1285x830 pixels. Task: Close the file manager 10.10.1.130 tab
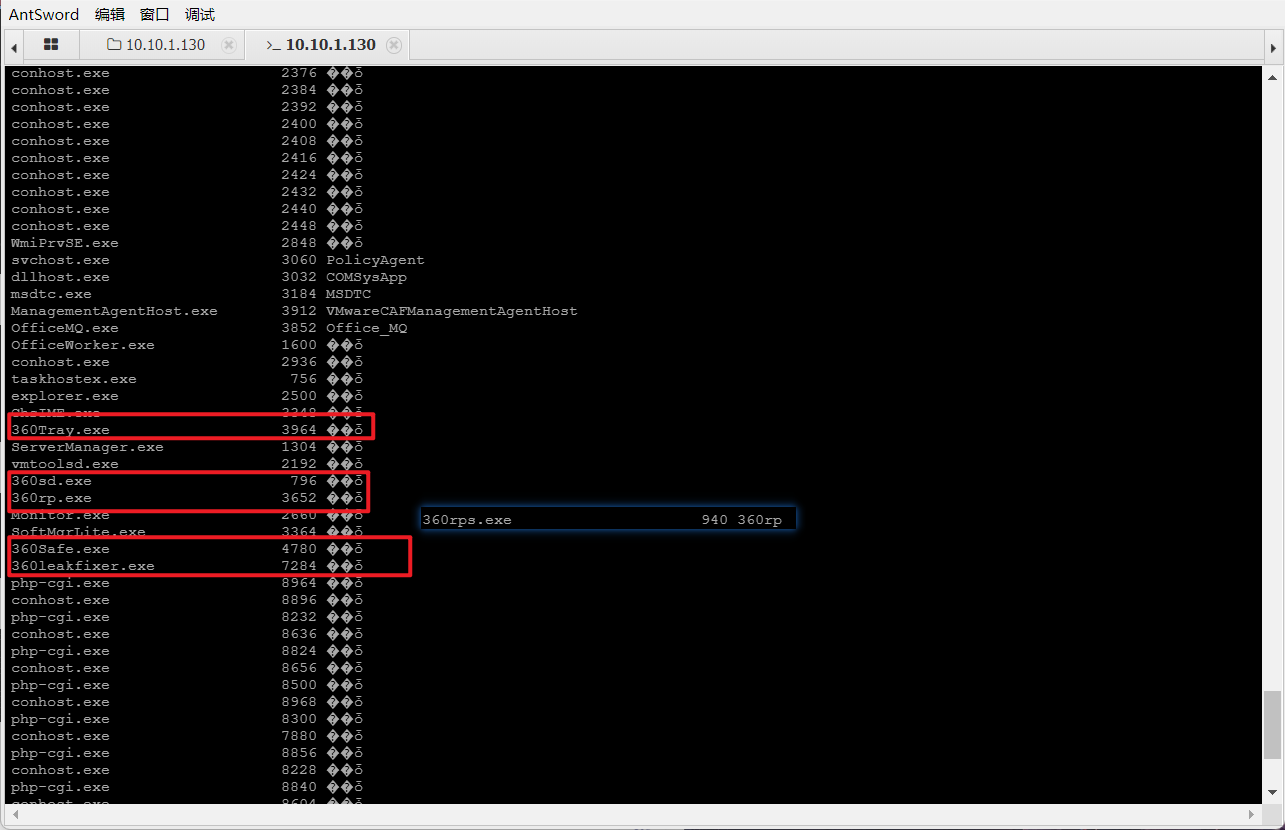point(228,45)
